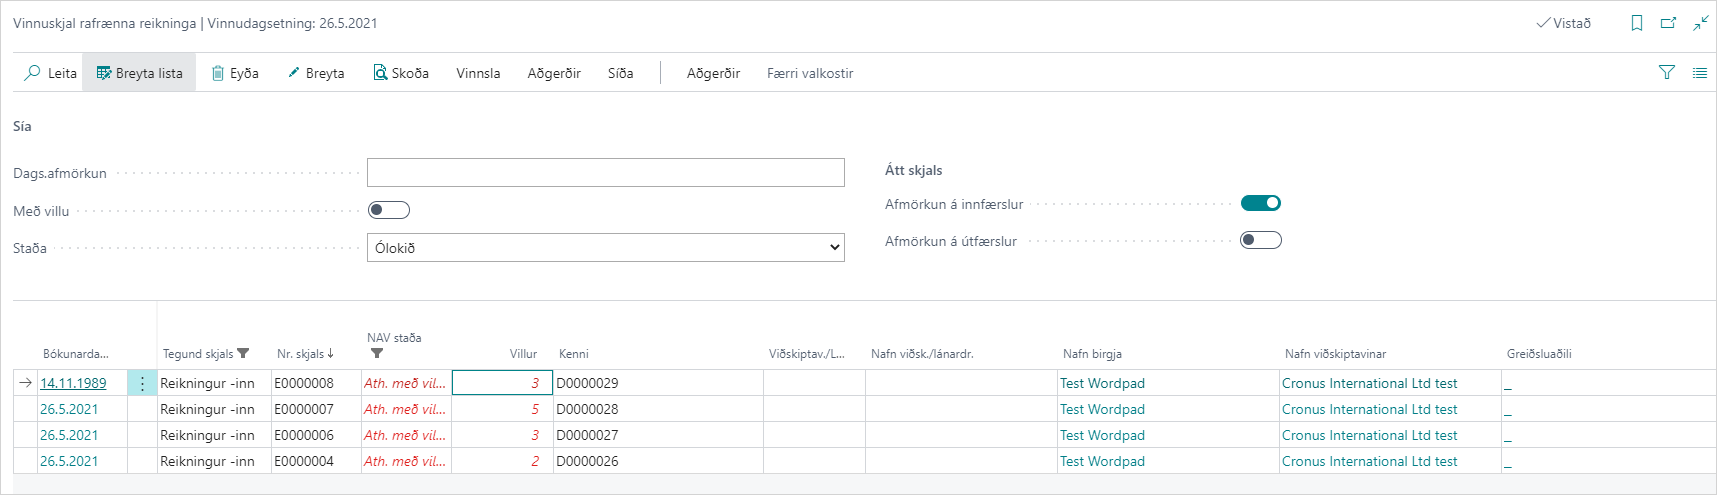Open row options three-dot menu

point(142,383)
